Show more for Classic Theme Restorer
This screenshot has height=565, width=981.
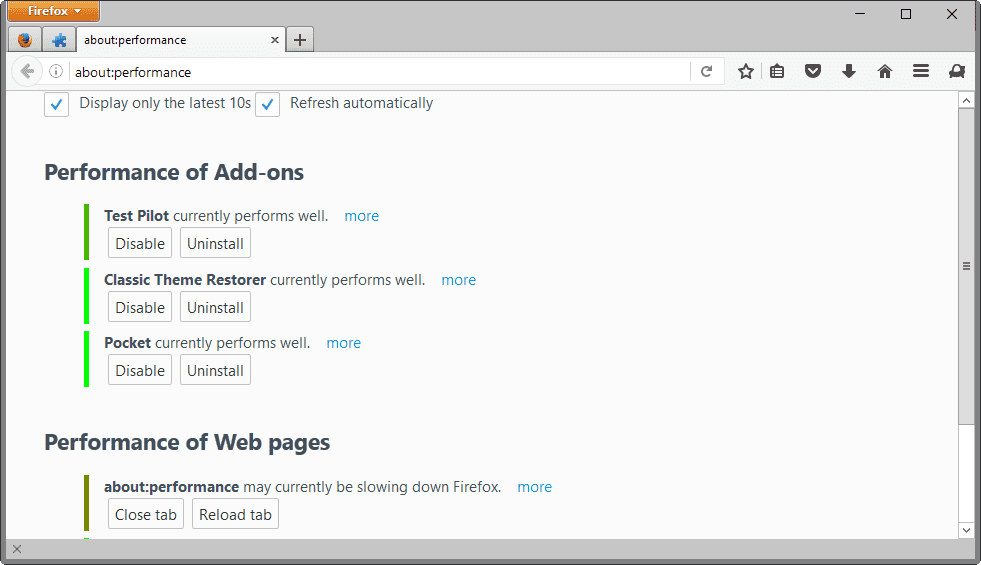click(x=459, y=280)
